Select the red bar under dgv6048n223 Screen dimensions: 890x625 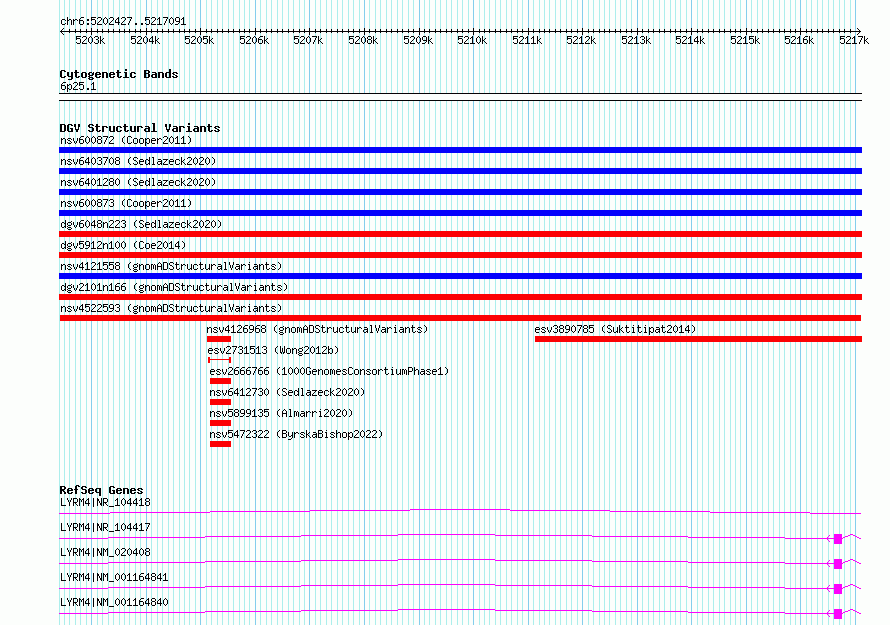click(460, 234)
